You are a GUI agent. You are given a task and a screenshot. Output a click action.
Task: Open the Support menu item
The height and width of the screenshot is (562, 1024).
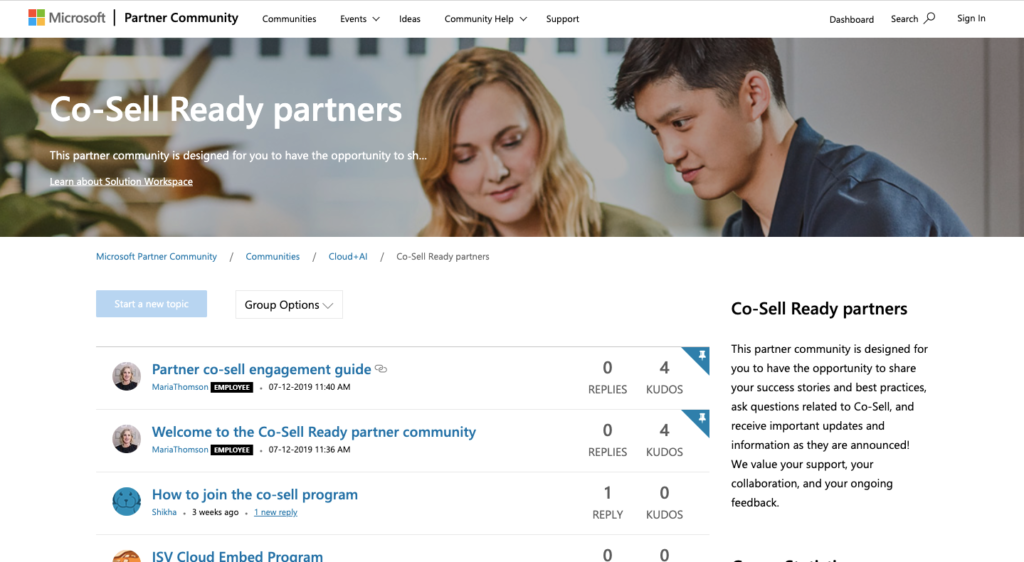coord(562,19)
